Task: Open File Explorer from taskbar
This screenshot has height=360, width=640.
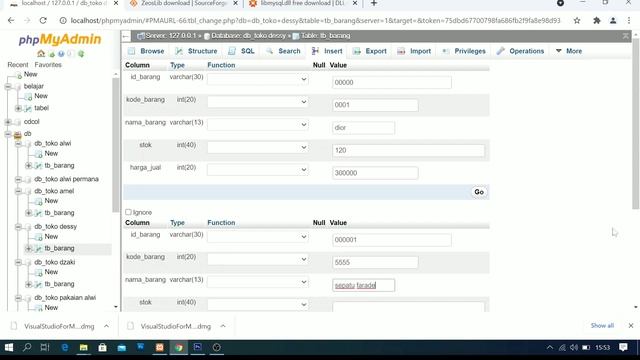Action: [84, 347]
